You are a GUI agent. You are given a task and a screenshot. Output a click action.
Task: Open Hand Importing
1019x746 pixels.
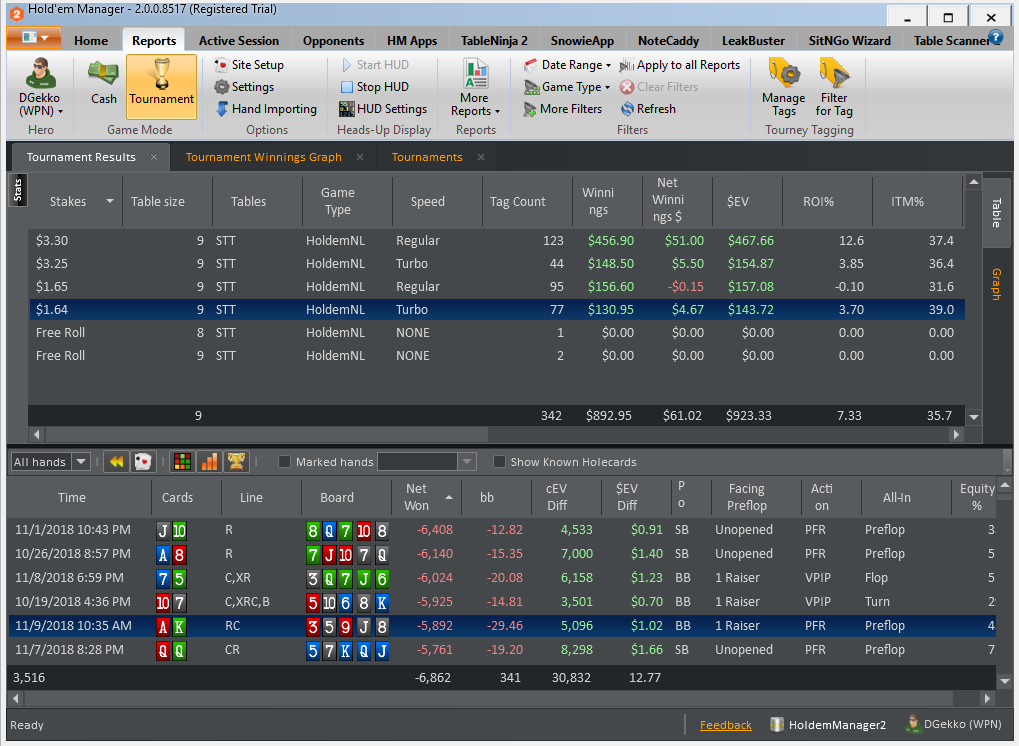coord(266,109)
